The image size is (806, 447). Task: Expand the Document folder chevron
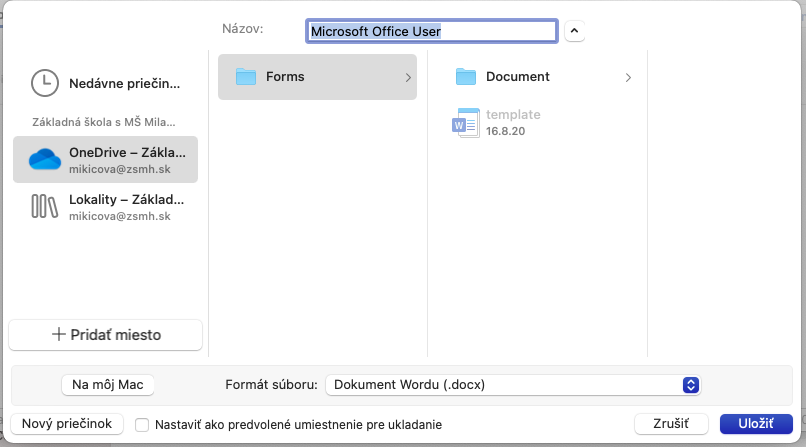click(628, 77)
